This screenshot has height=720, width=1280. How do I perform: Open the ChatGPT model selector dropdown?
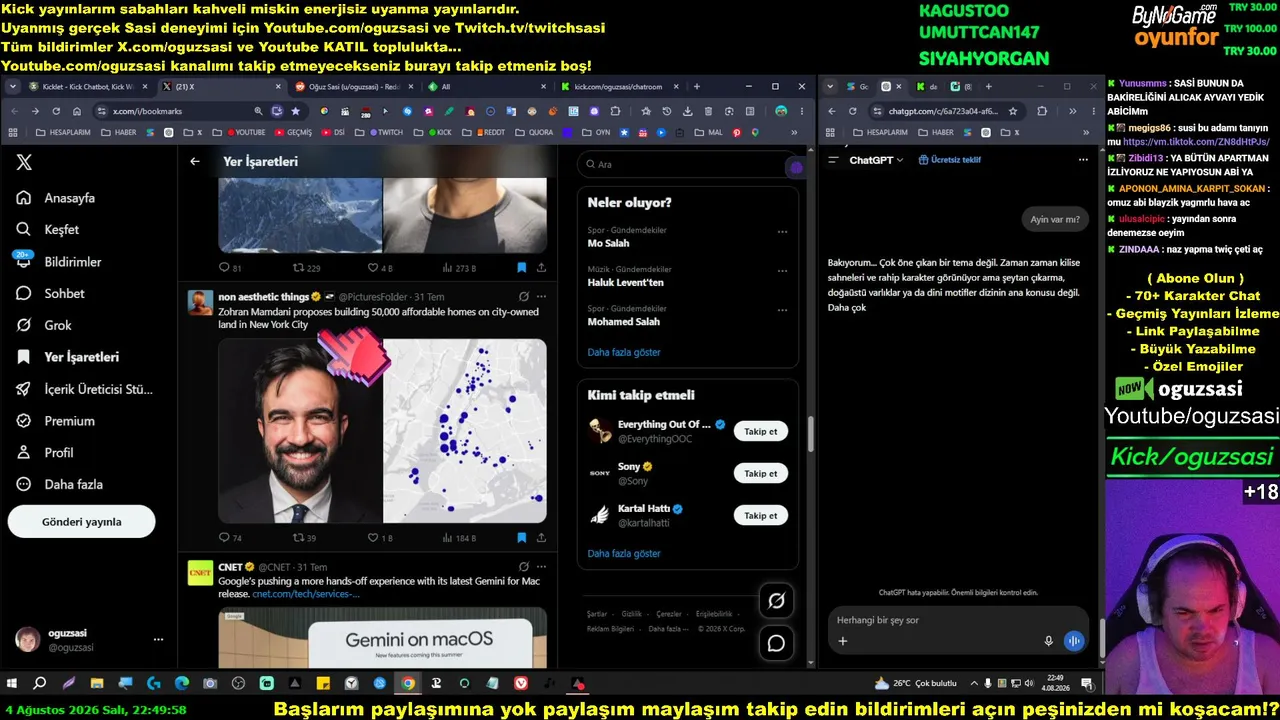pyautogui.click(x=876, y=160)
